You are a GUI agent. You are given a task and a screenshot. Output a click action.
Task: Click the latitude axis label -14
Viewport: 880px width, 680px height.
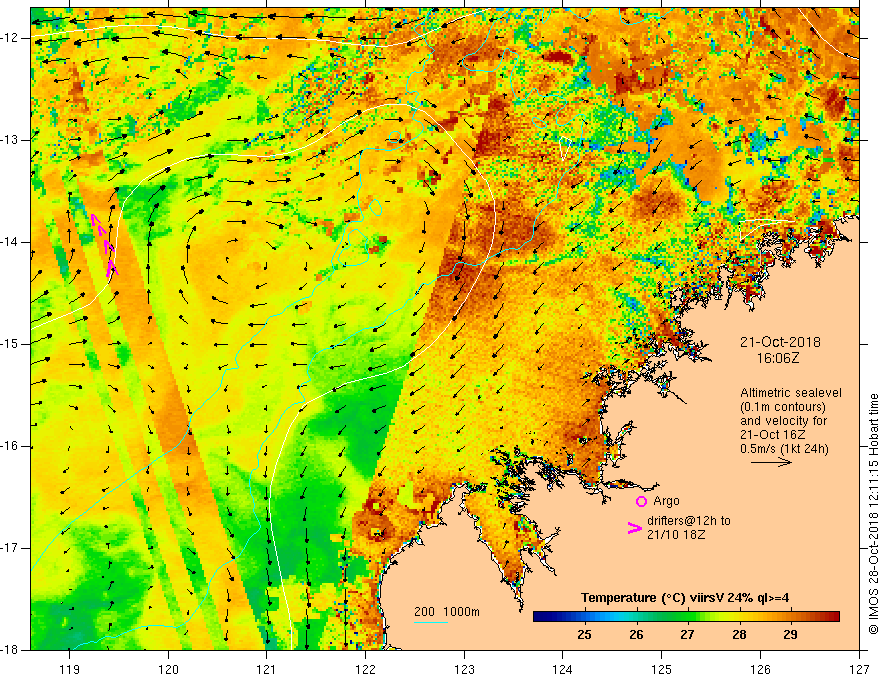(x=10, y=242)
